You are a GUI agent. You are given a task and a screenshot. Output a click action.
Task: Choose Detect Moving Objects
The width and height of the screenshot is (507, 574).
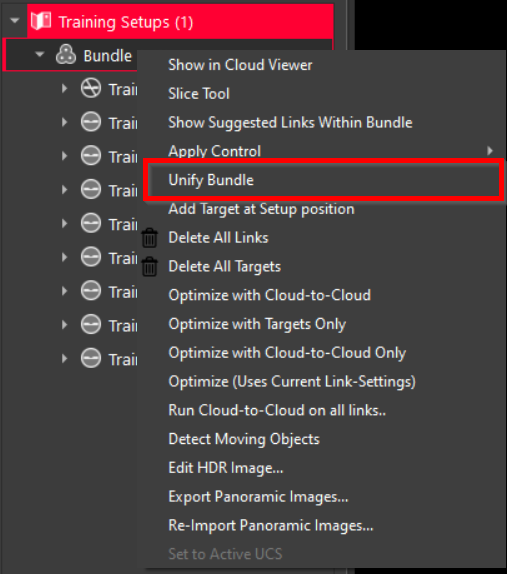244,439
